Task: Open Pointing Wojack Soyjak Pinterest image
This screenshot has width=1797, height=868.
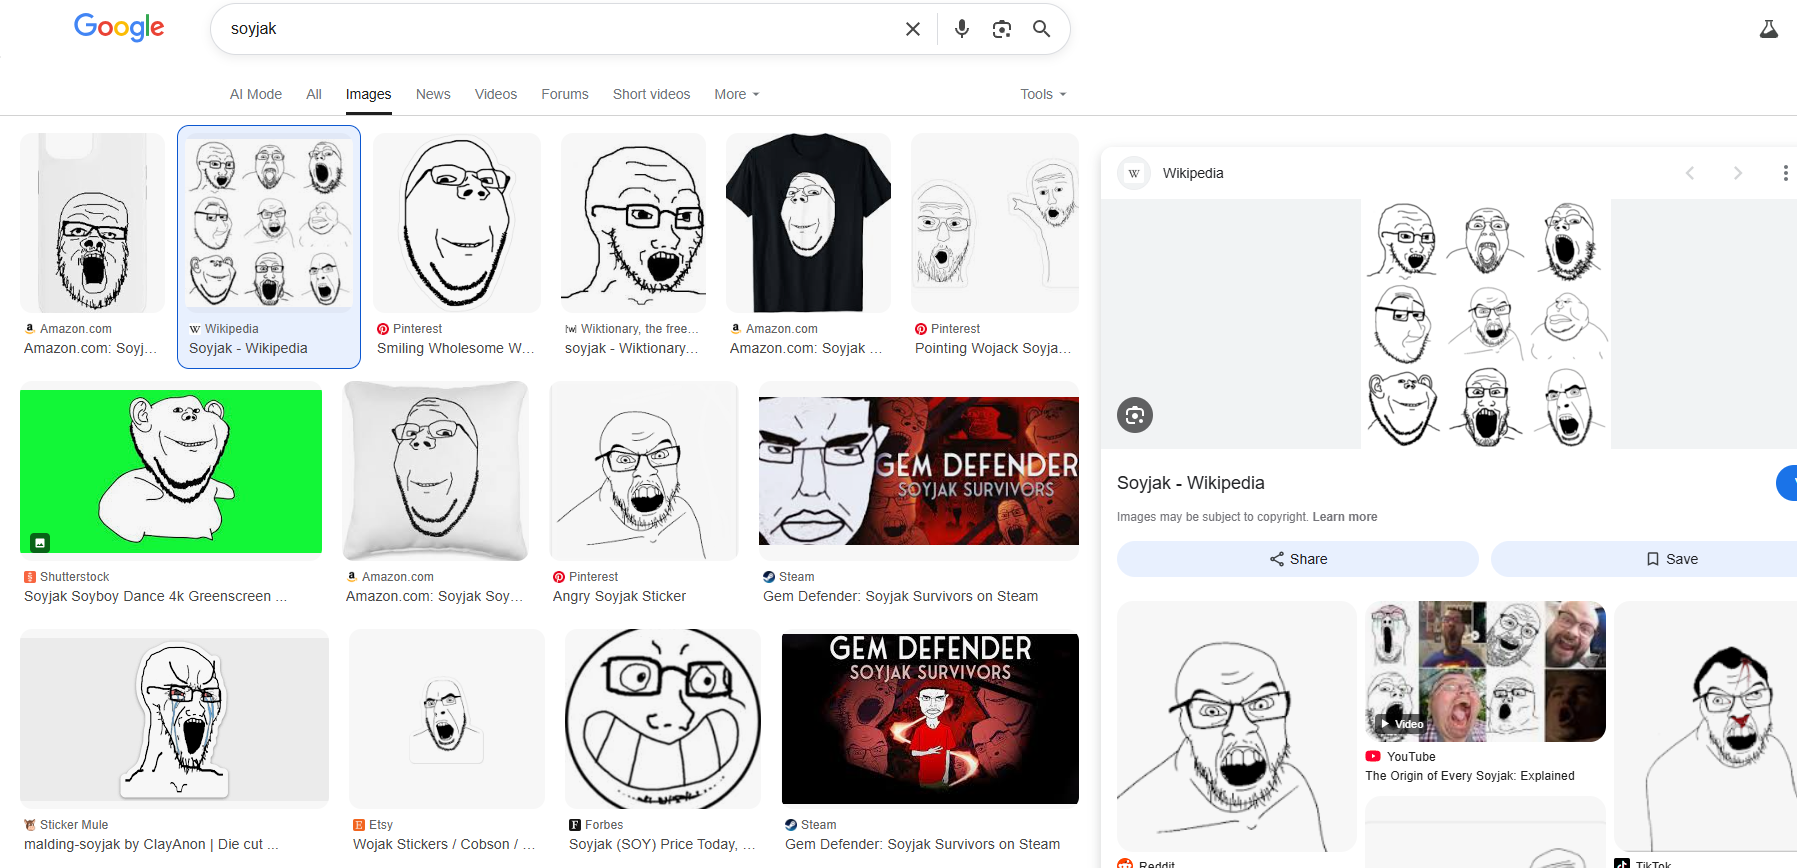Action: point(995,223)
